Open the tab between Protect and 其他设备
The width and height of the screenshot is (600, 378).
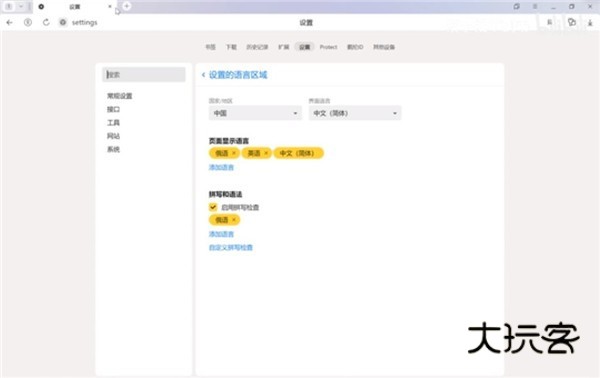pos(355,47)
